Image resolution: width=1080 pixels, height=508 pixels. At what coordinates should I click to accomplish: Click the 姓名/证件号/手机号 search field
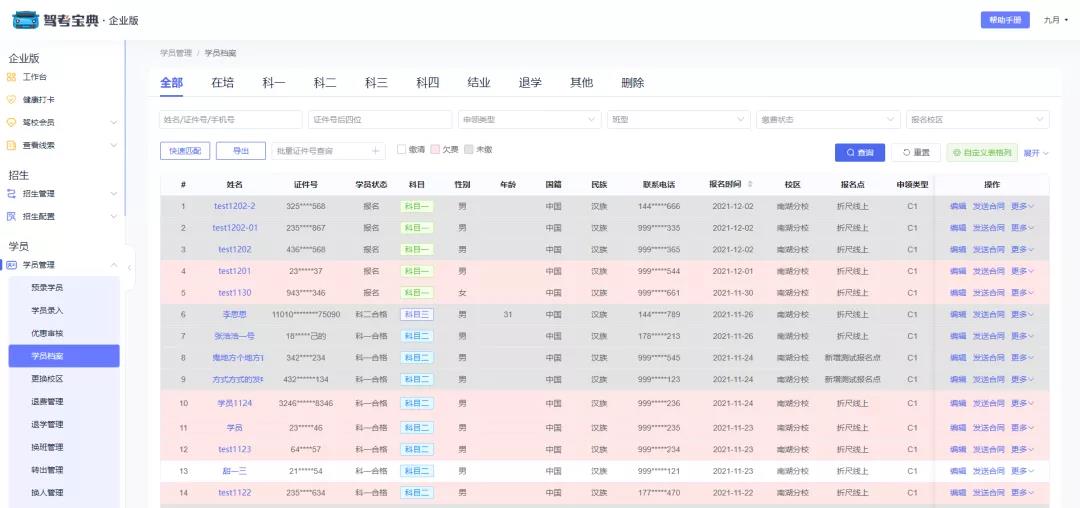point(231,119)
